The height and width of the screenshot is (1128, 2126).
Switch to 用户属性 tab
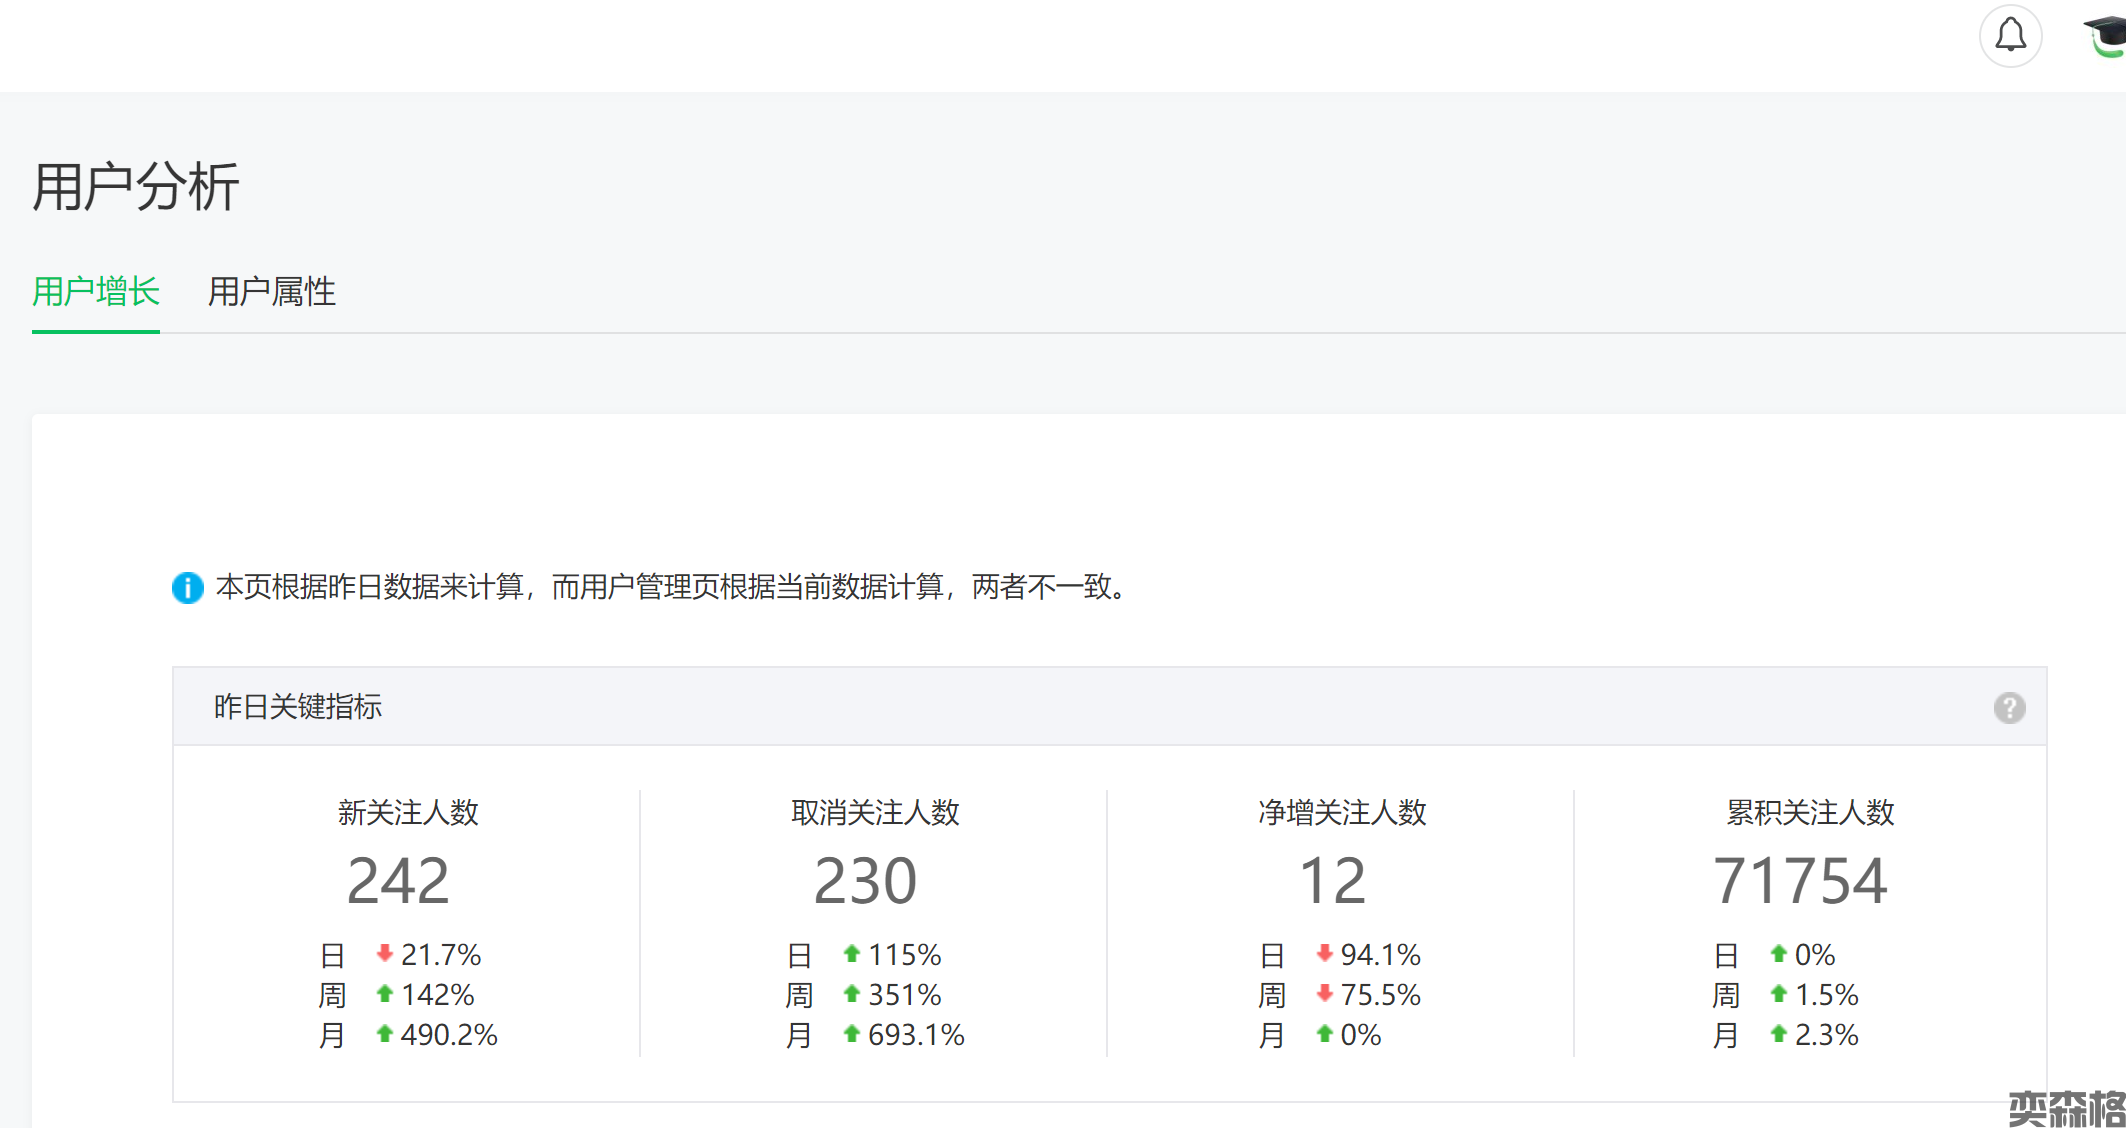(271, 292)
